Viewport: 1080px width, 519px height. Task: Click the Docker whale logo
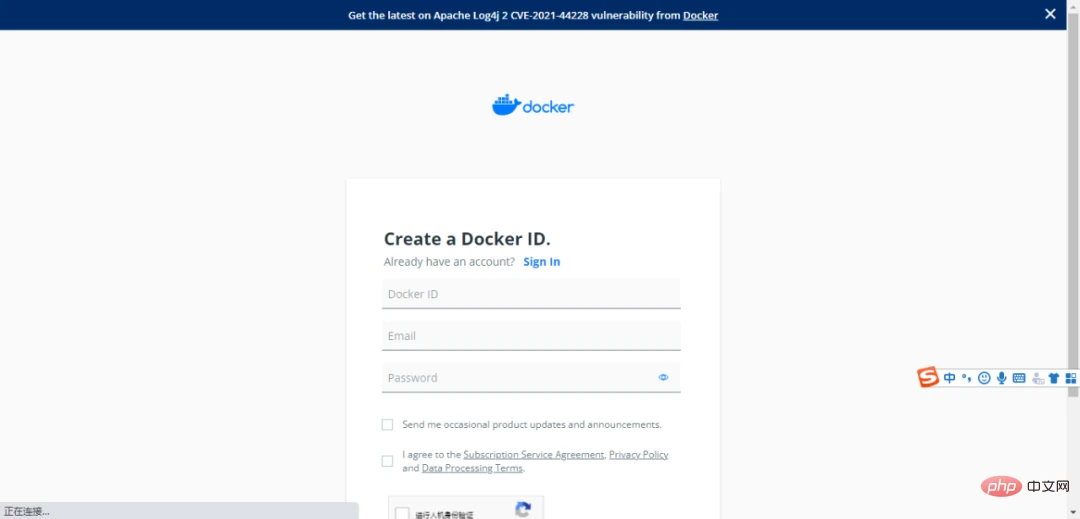[x=532, y=105]
